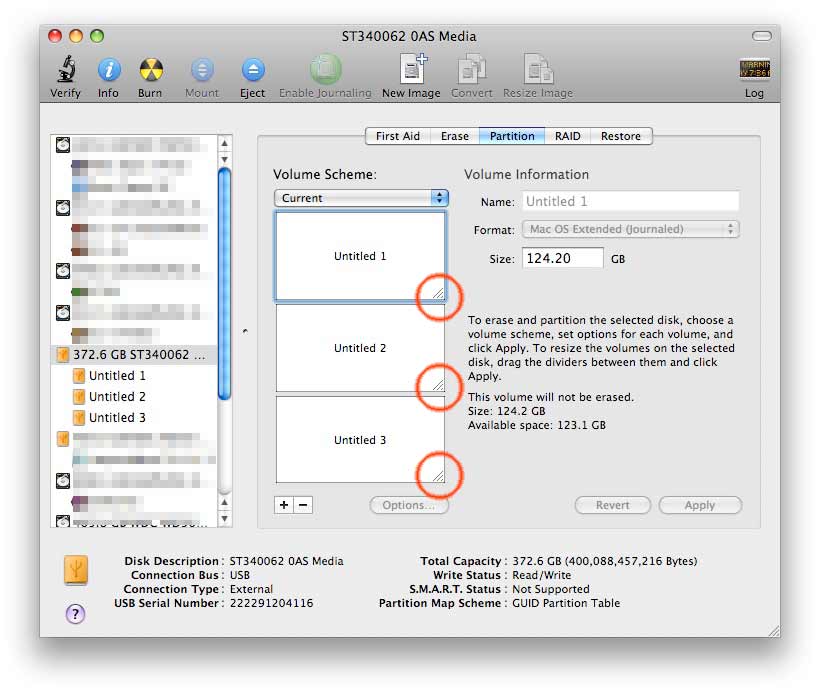Switch to the Erase tab

(454, 136)
